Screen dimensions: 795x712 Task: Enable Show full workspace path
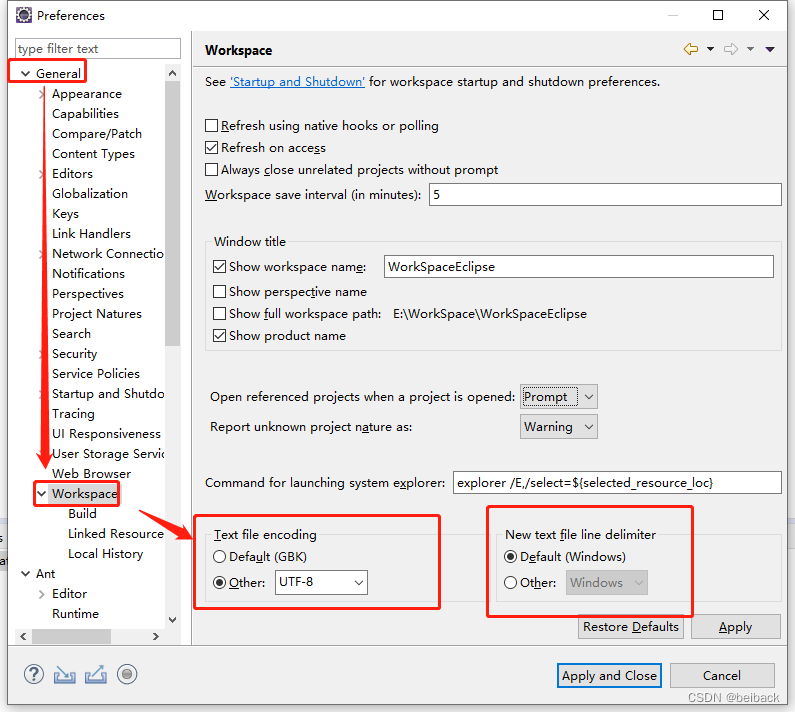(220, 314)
